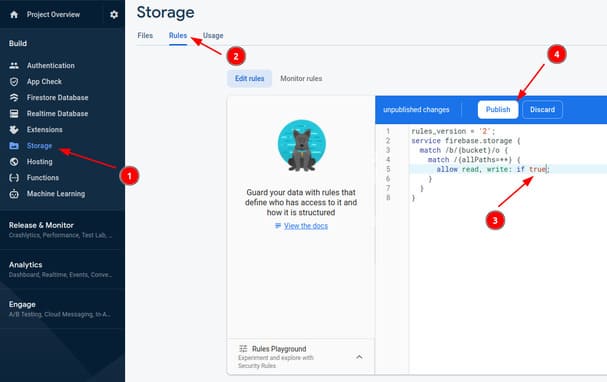Open Extensions in the sidebar
This screenshot has width=607, height=382.
(x=45, y=130)
